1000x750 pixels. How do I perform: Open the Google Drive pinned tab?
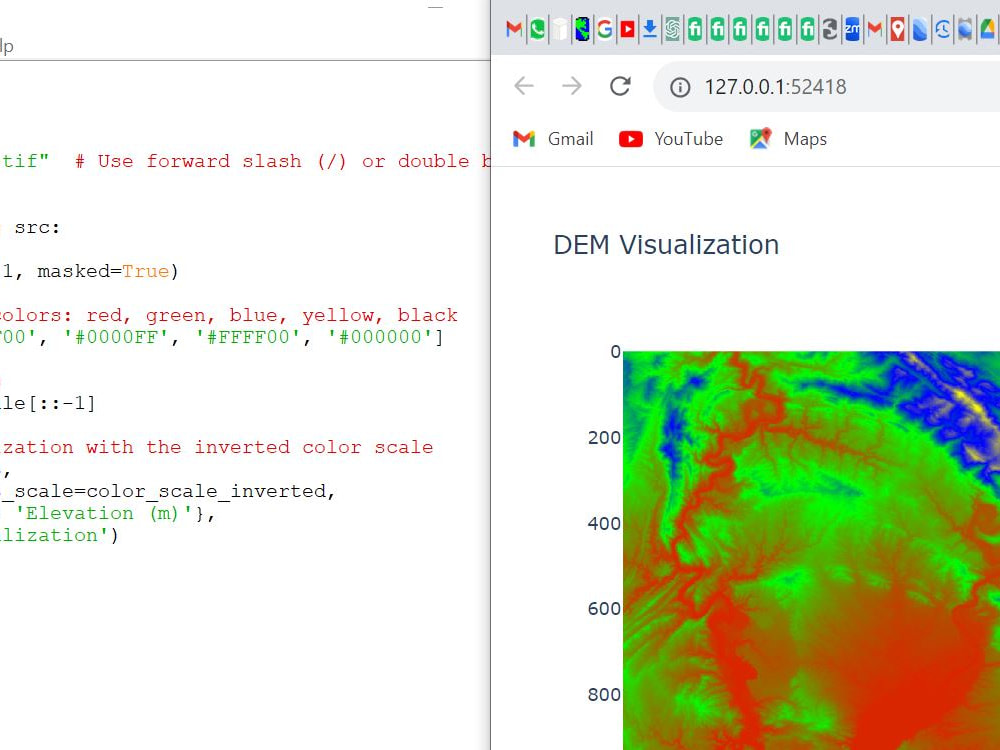tap(987, 30)
